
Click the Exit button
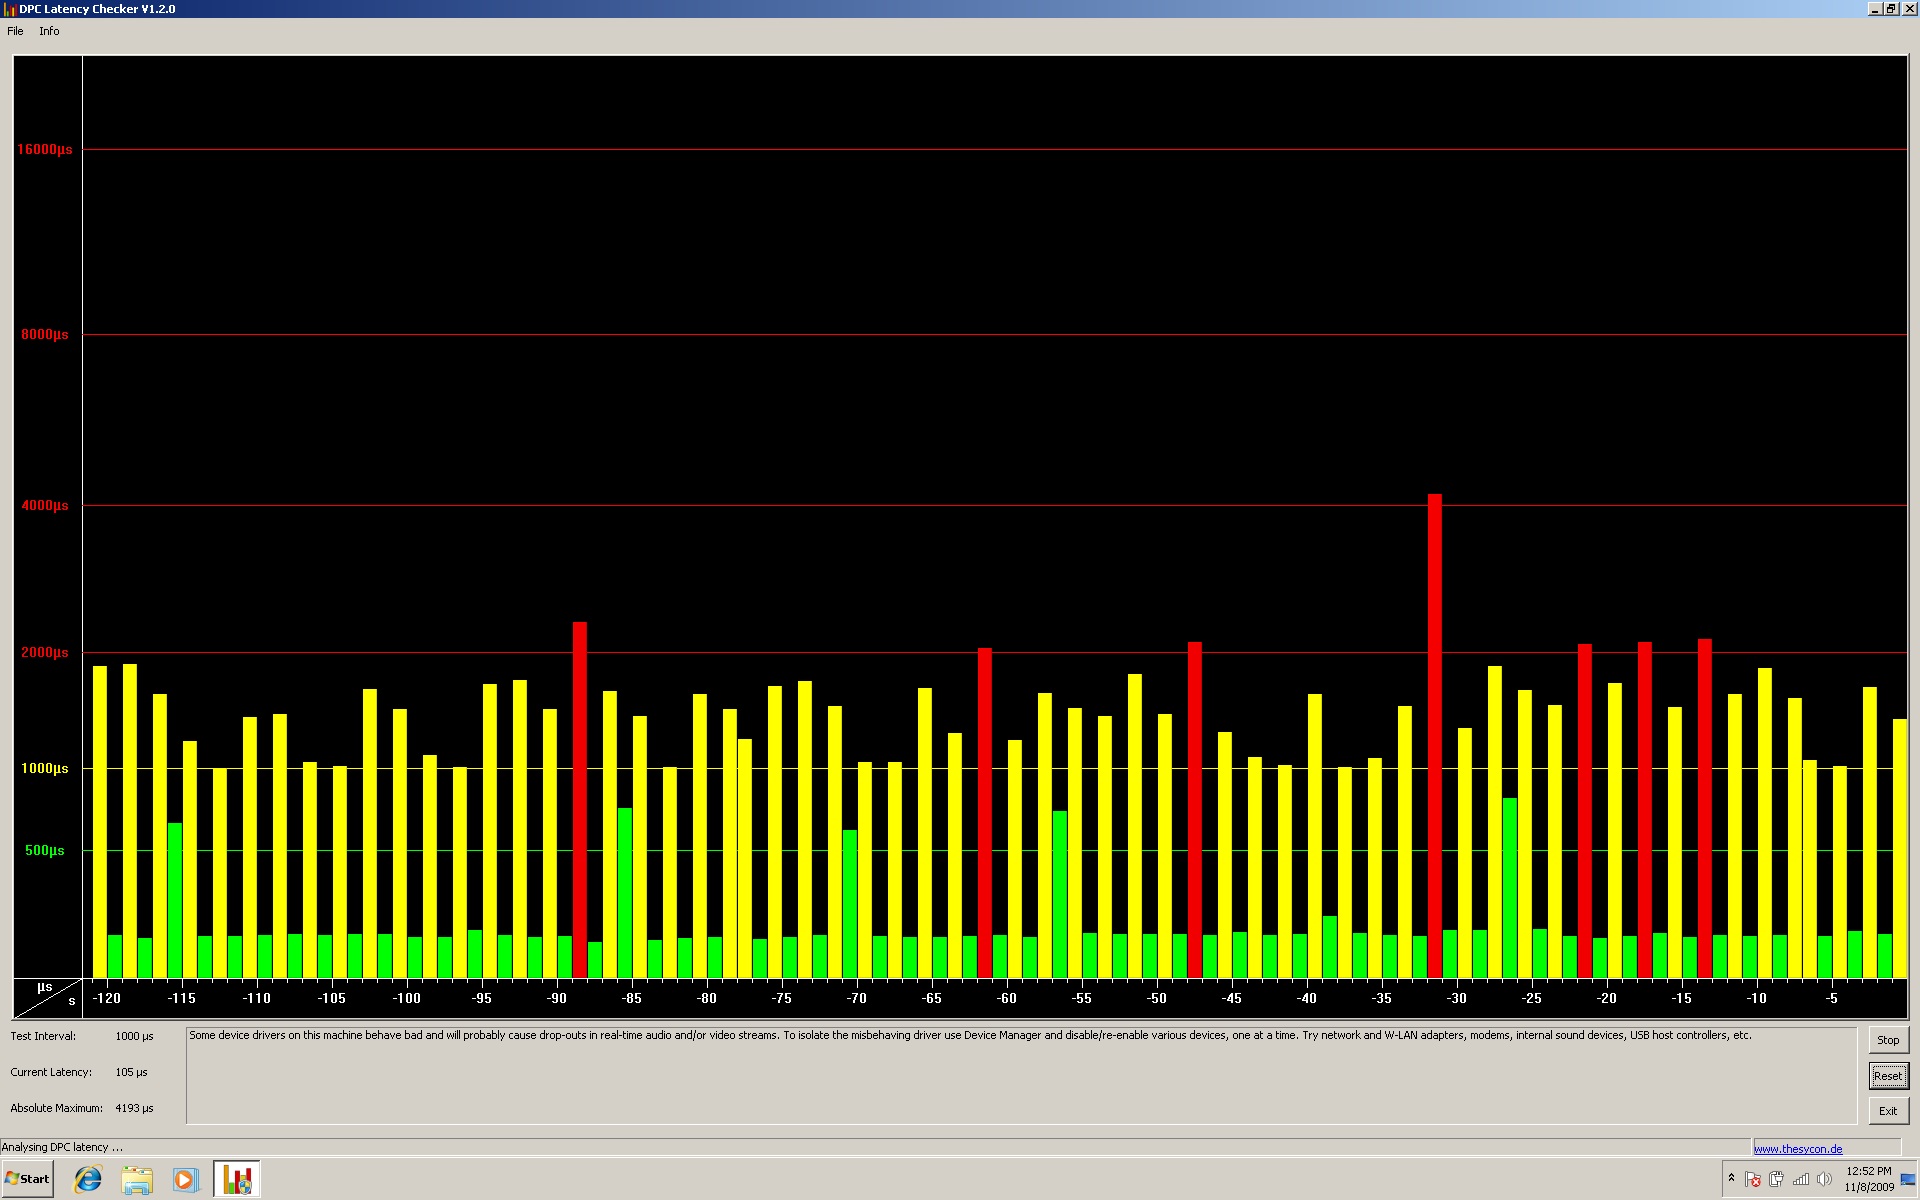click(x=1888, y=1111)
